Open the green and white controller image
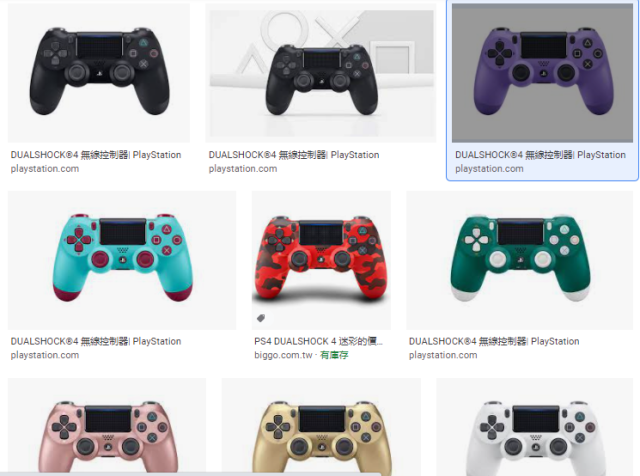Screen dimensions: 640x476 [x=520, y=260]
